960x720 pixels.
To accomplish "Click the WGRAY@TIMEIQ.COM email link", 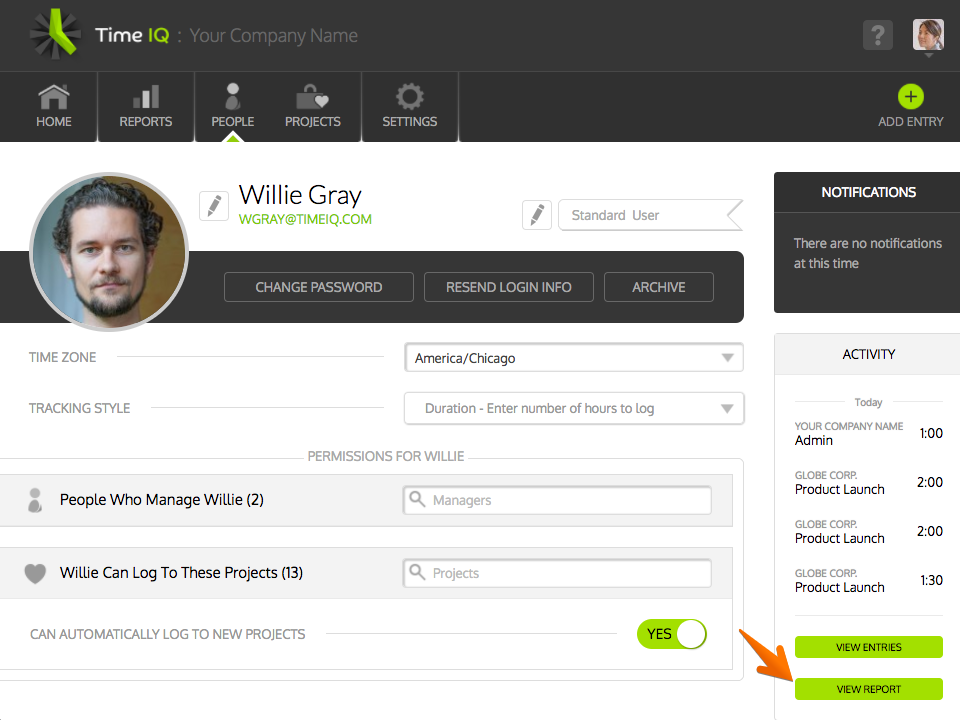I will [x=305, y=219].
